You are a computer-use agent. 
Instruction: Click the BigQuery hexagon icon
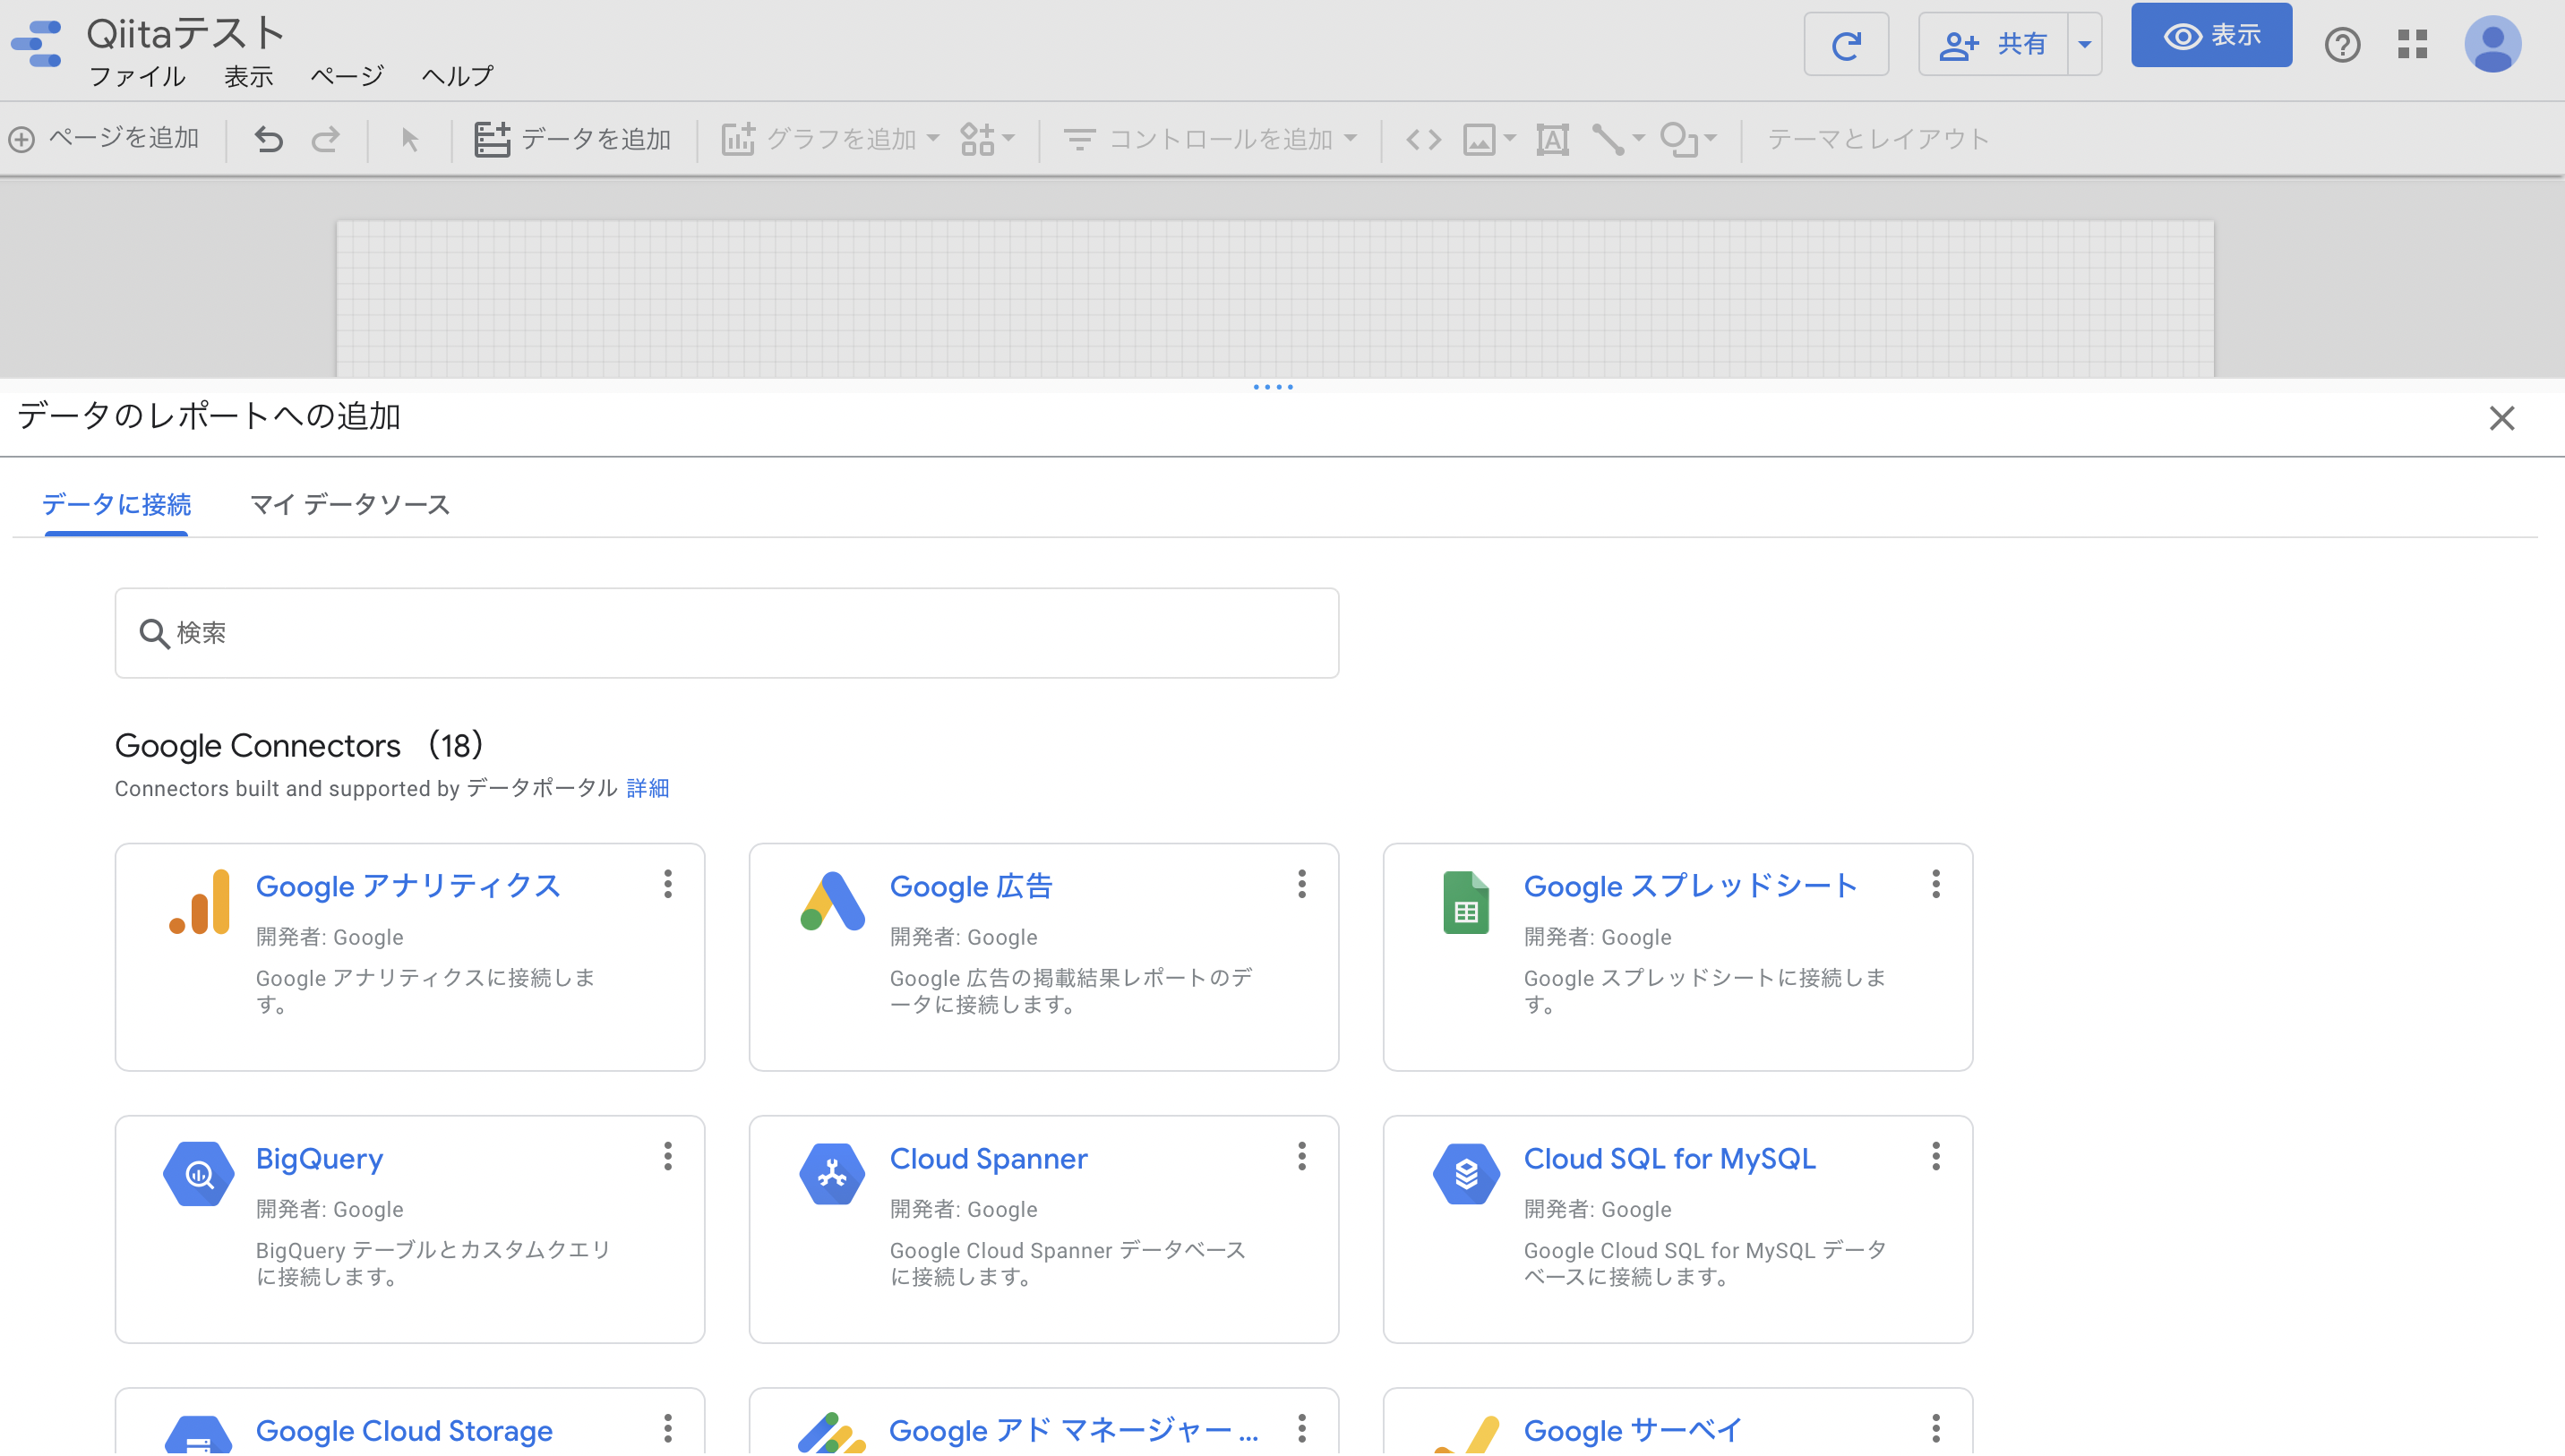pos(198,1173)
